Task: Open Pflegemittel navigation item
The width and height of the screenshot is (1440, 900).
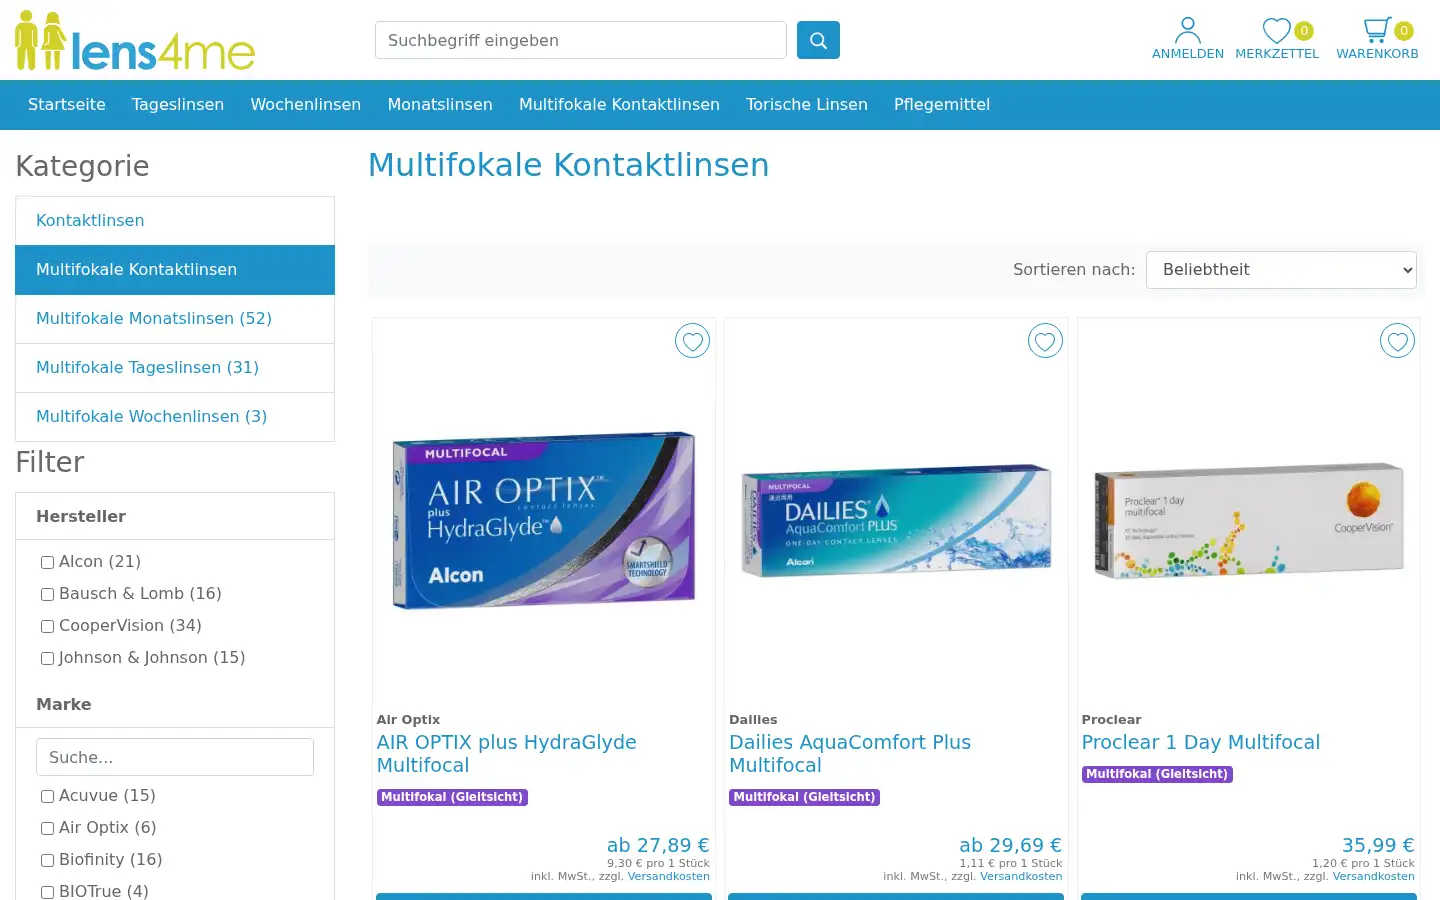Action: click(942, 105)
